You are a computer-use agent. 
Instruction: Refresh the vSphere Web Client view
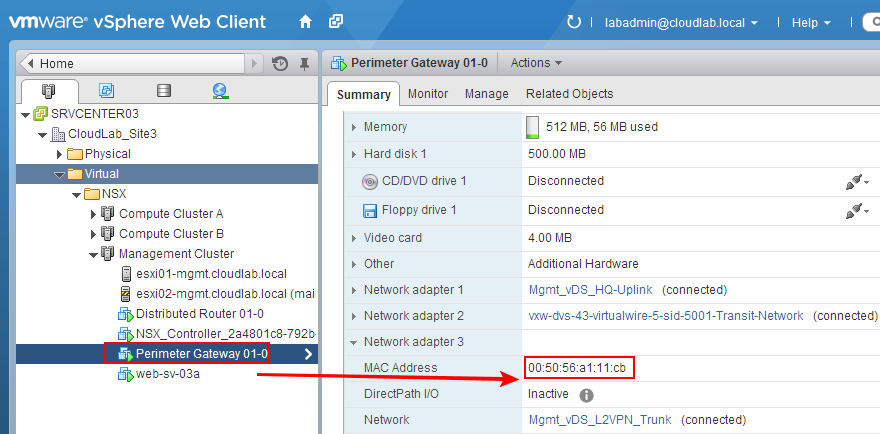tap(574, 22)
